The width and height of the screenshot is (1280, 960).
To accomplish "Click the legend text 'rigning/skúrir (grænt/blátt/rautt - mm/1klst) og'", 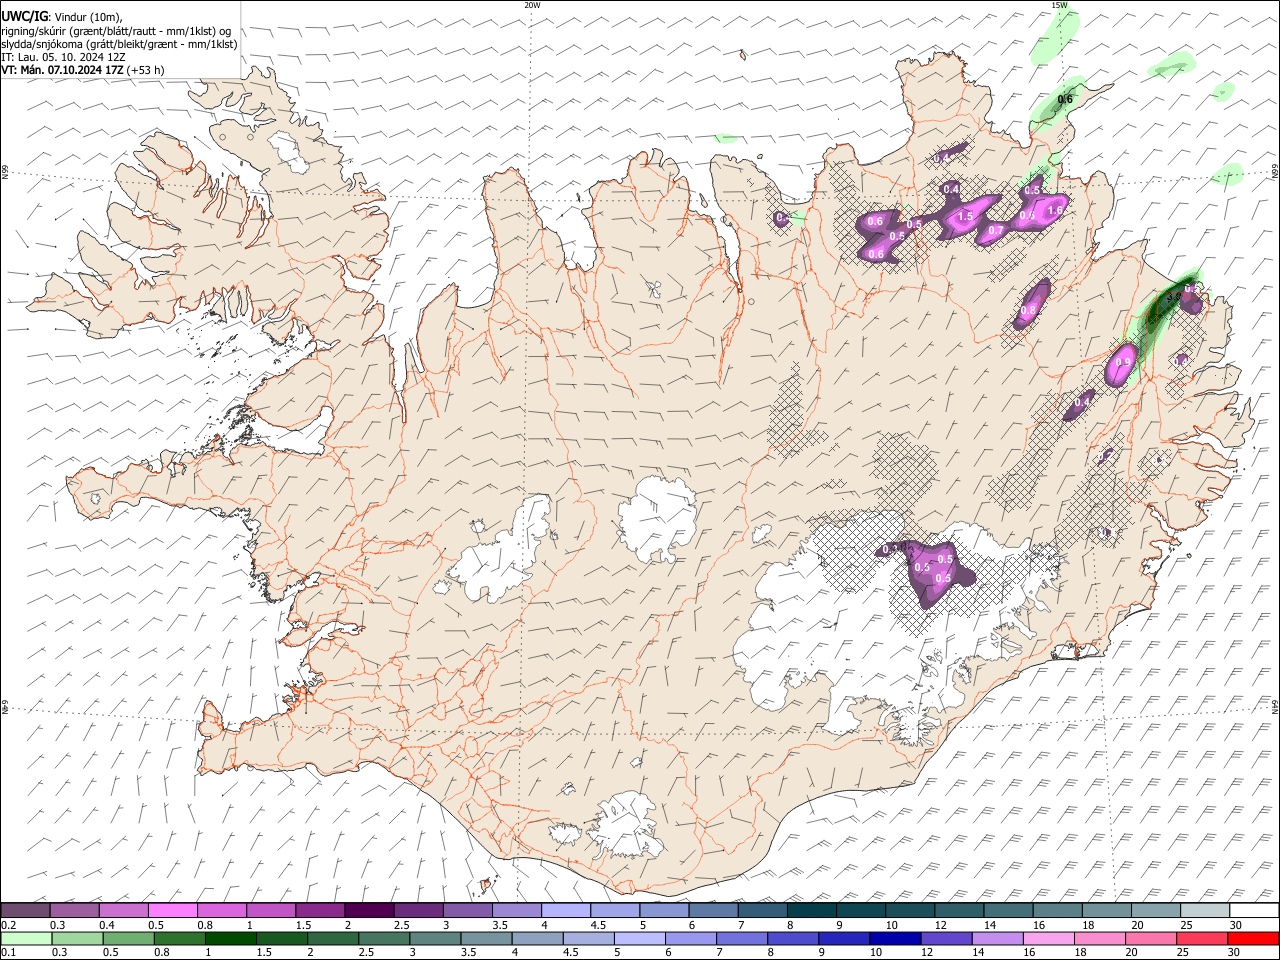I will click(116, 31).
